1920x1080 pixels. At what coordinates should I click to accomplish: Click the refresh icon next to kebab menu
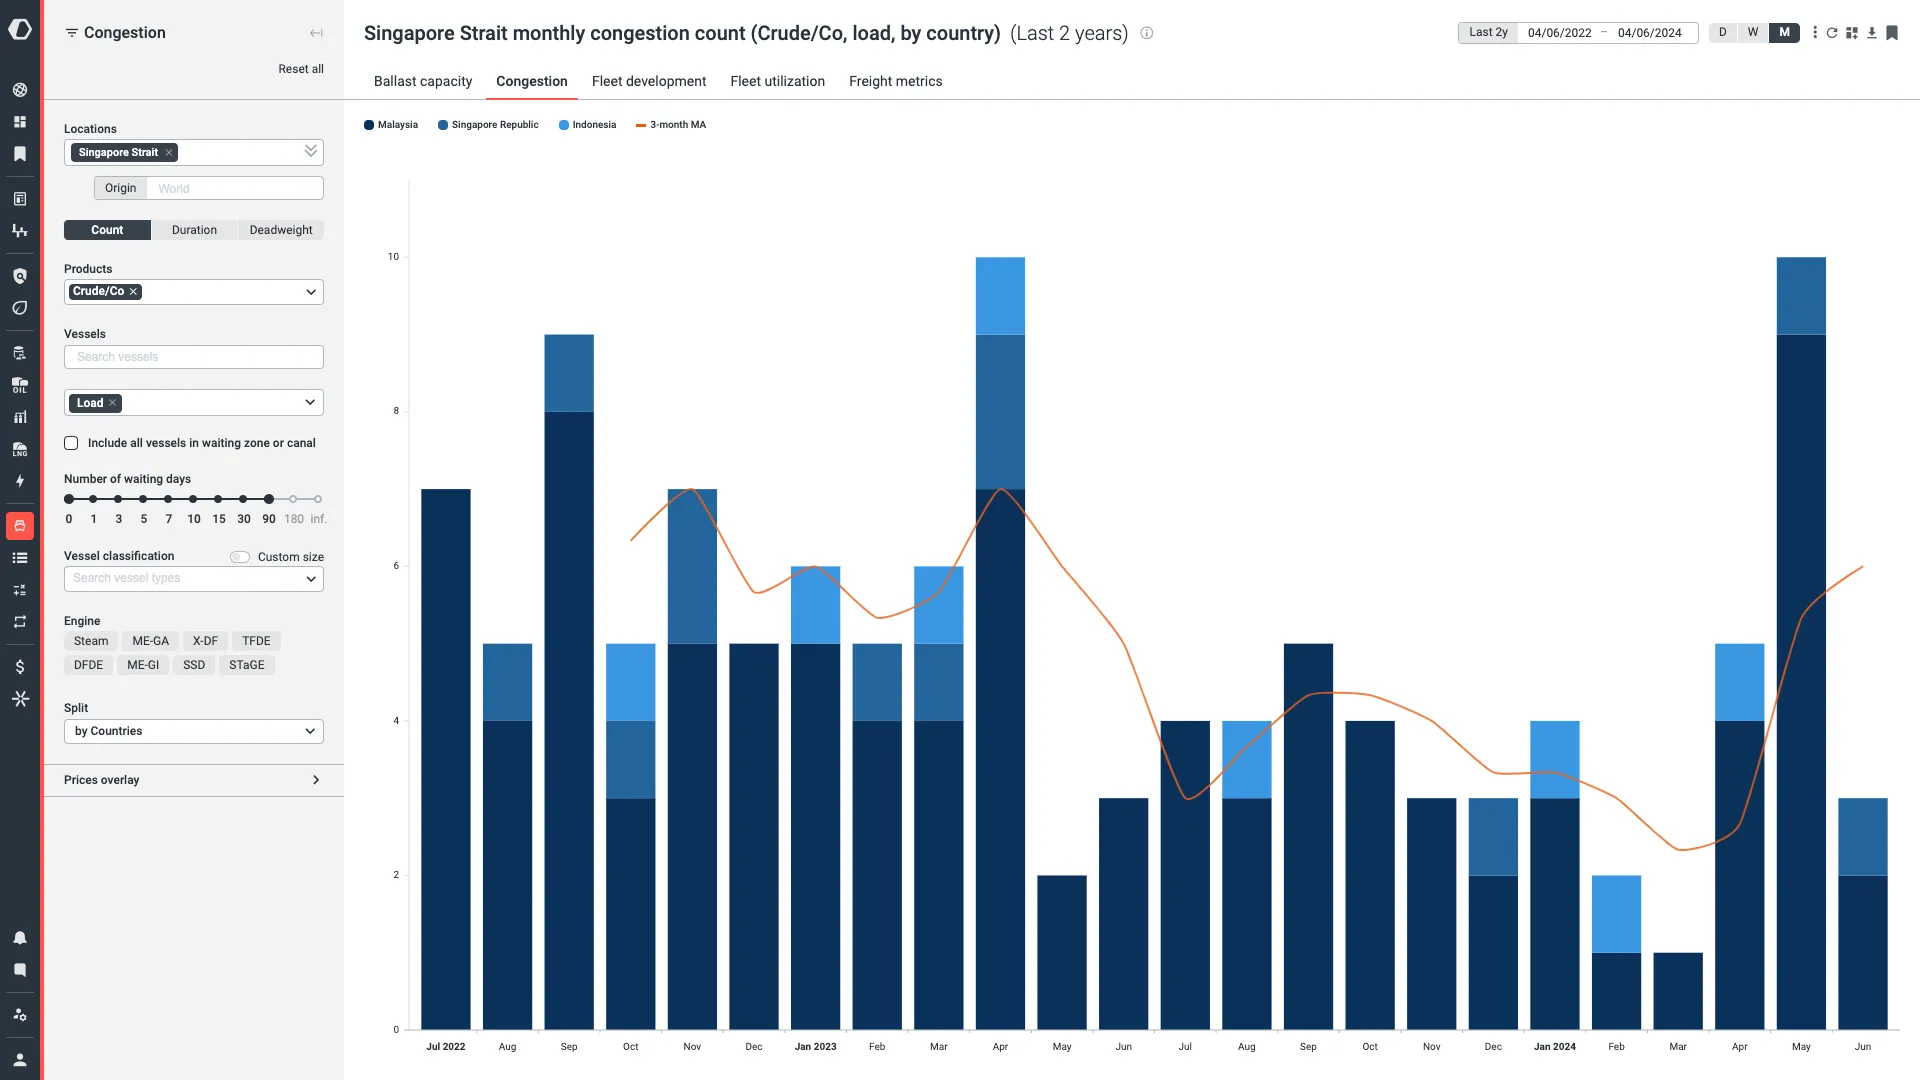[1832, 33]
